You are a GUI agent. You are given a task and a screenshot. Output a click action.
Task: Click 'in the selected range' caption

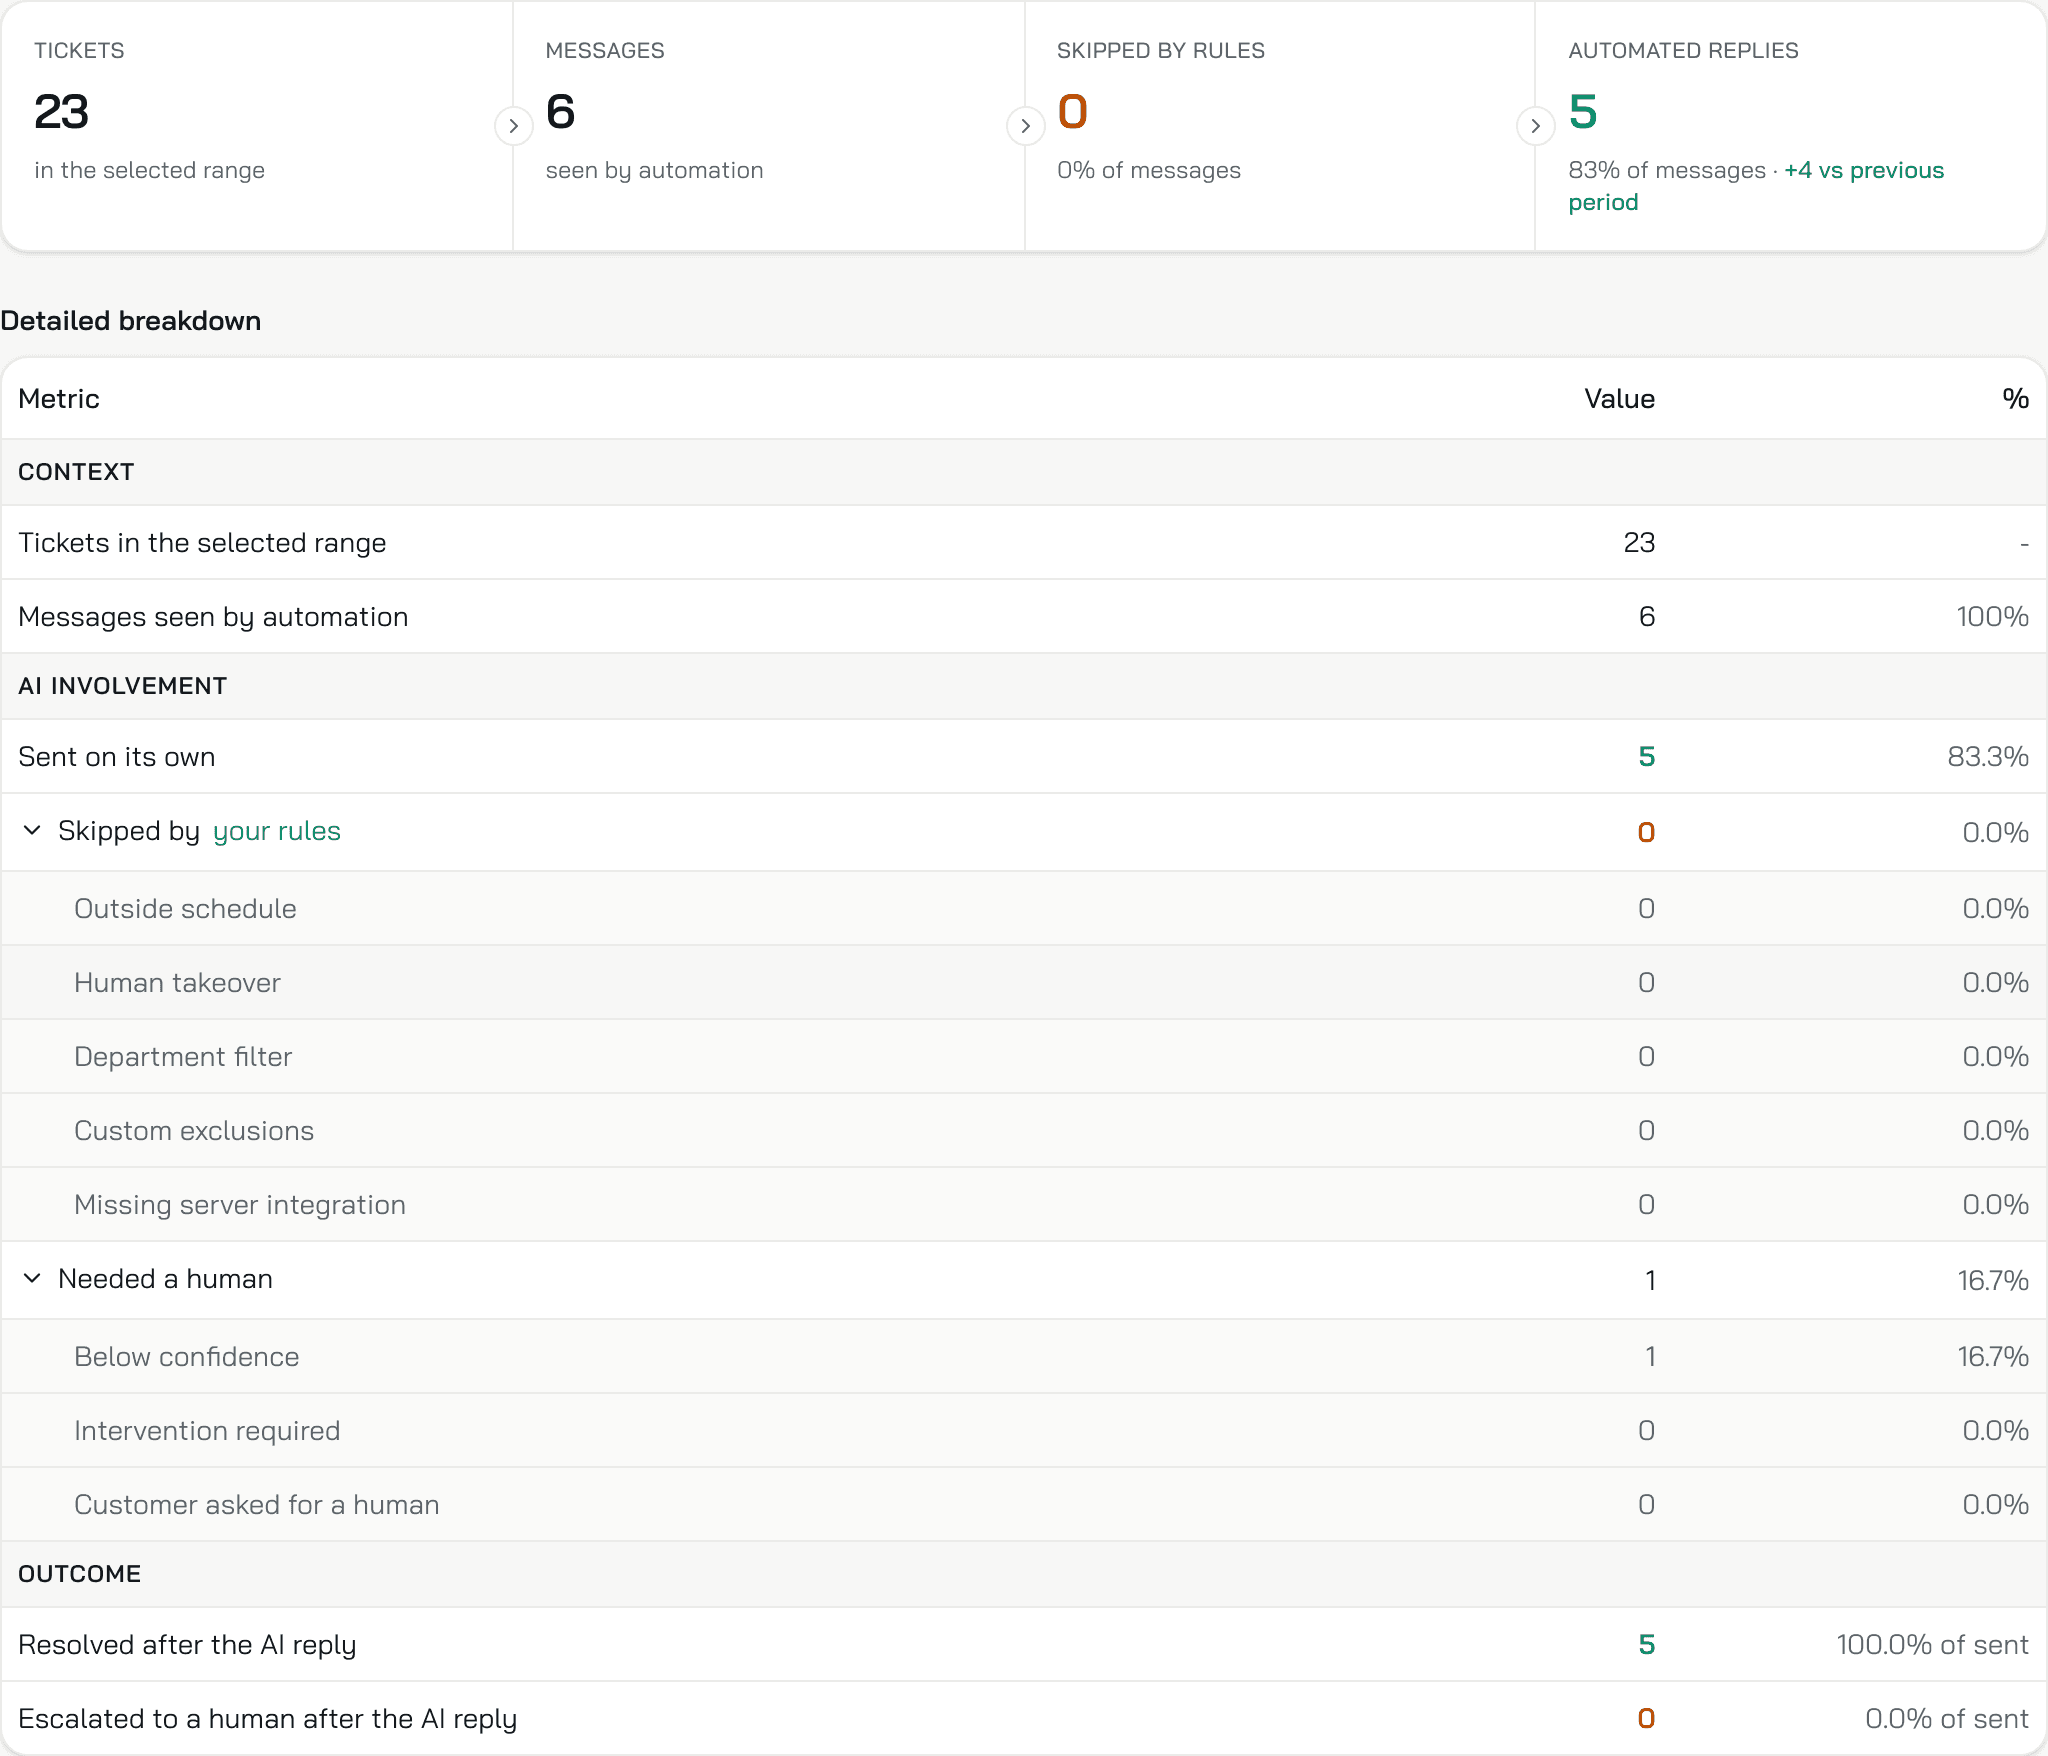(150, 171)
